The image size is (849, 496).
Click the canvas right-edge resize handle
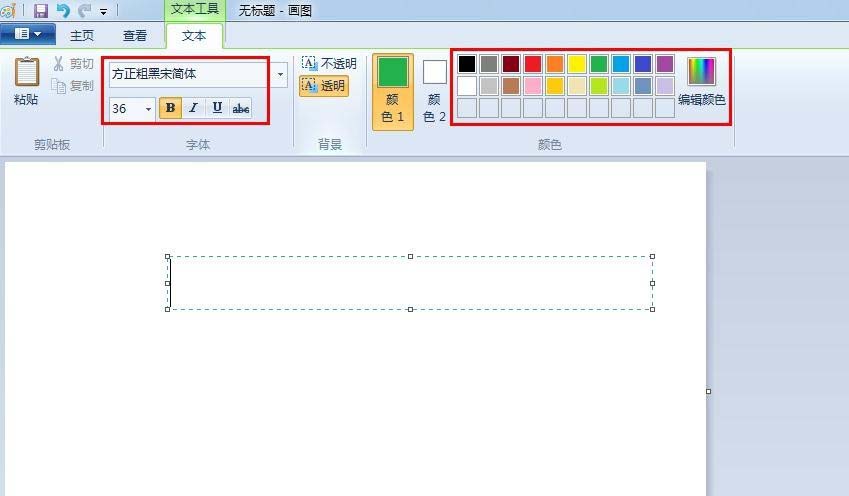708,391
